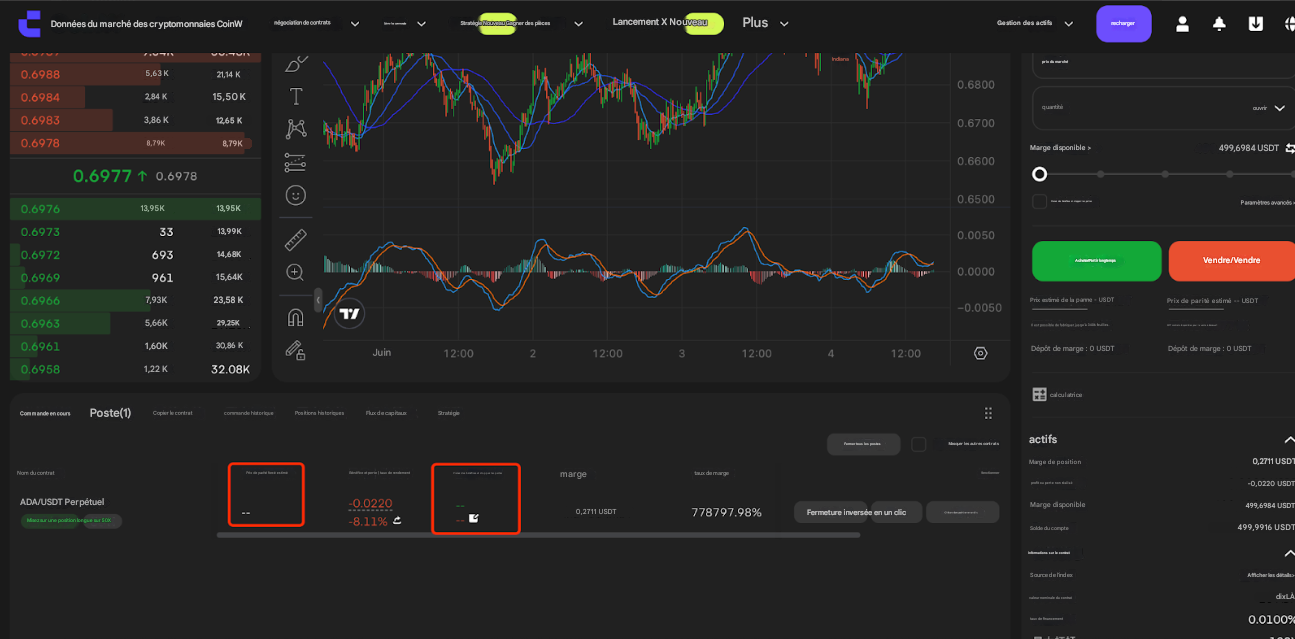Screen dimensions: 1295x639
Task: Open the TradingView logo link
Action: (349, 314)
